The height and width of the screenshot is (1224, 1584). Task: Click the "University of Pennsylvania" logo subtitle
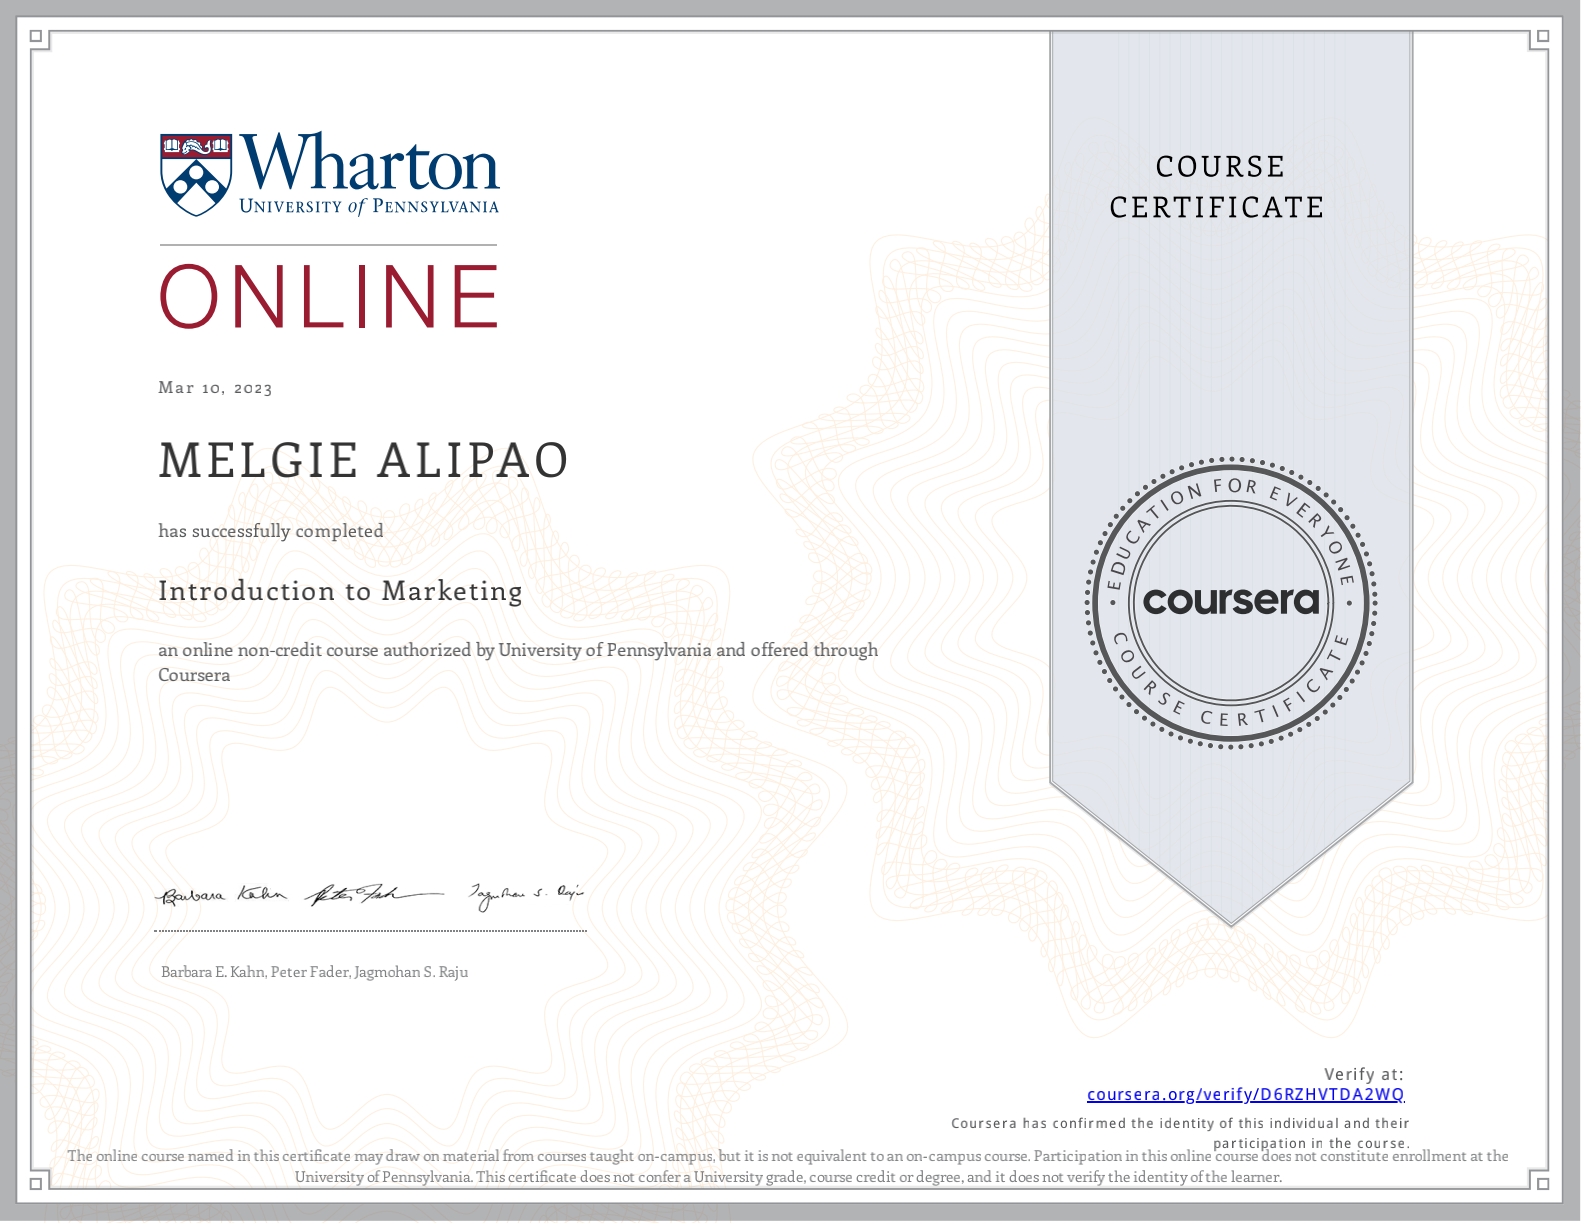click(369, 206)
